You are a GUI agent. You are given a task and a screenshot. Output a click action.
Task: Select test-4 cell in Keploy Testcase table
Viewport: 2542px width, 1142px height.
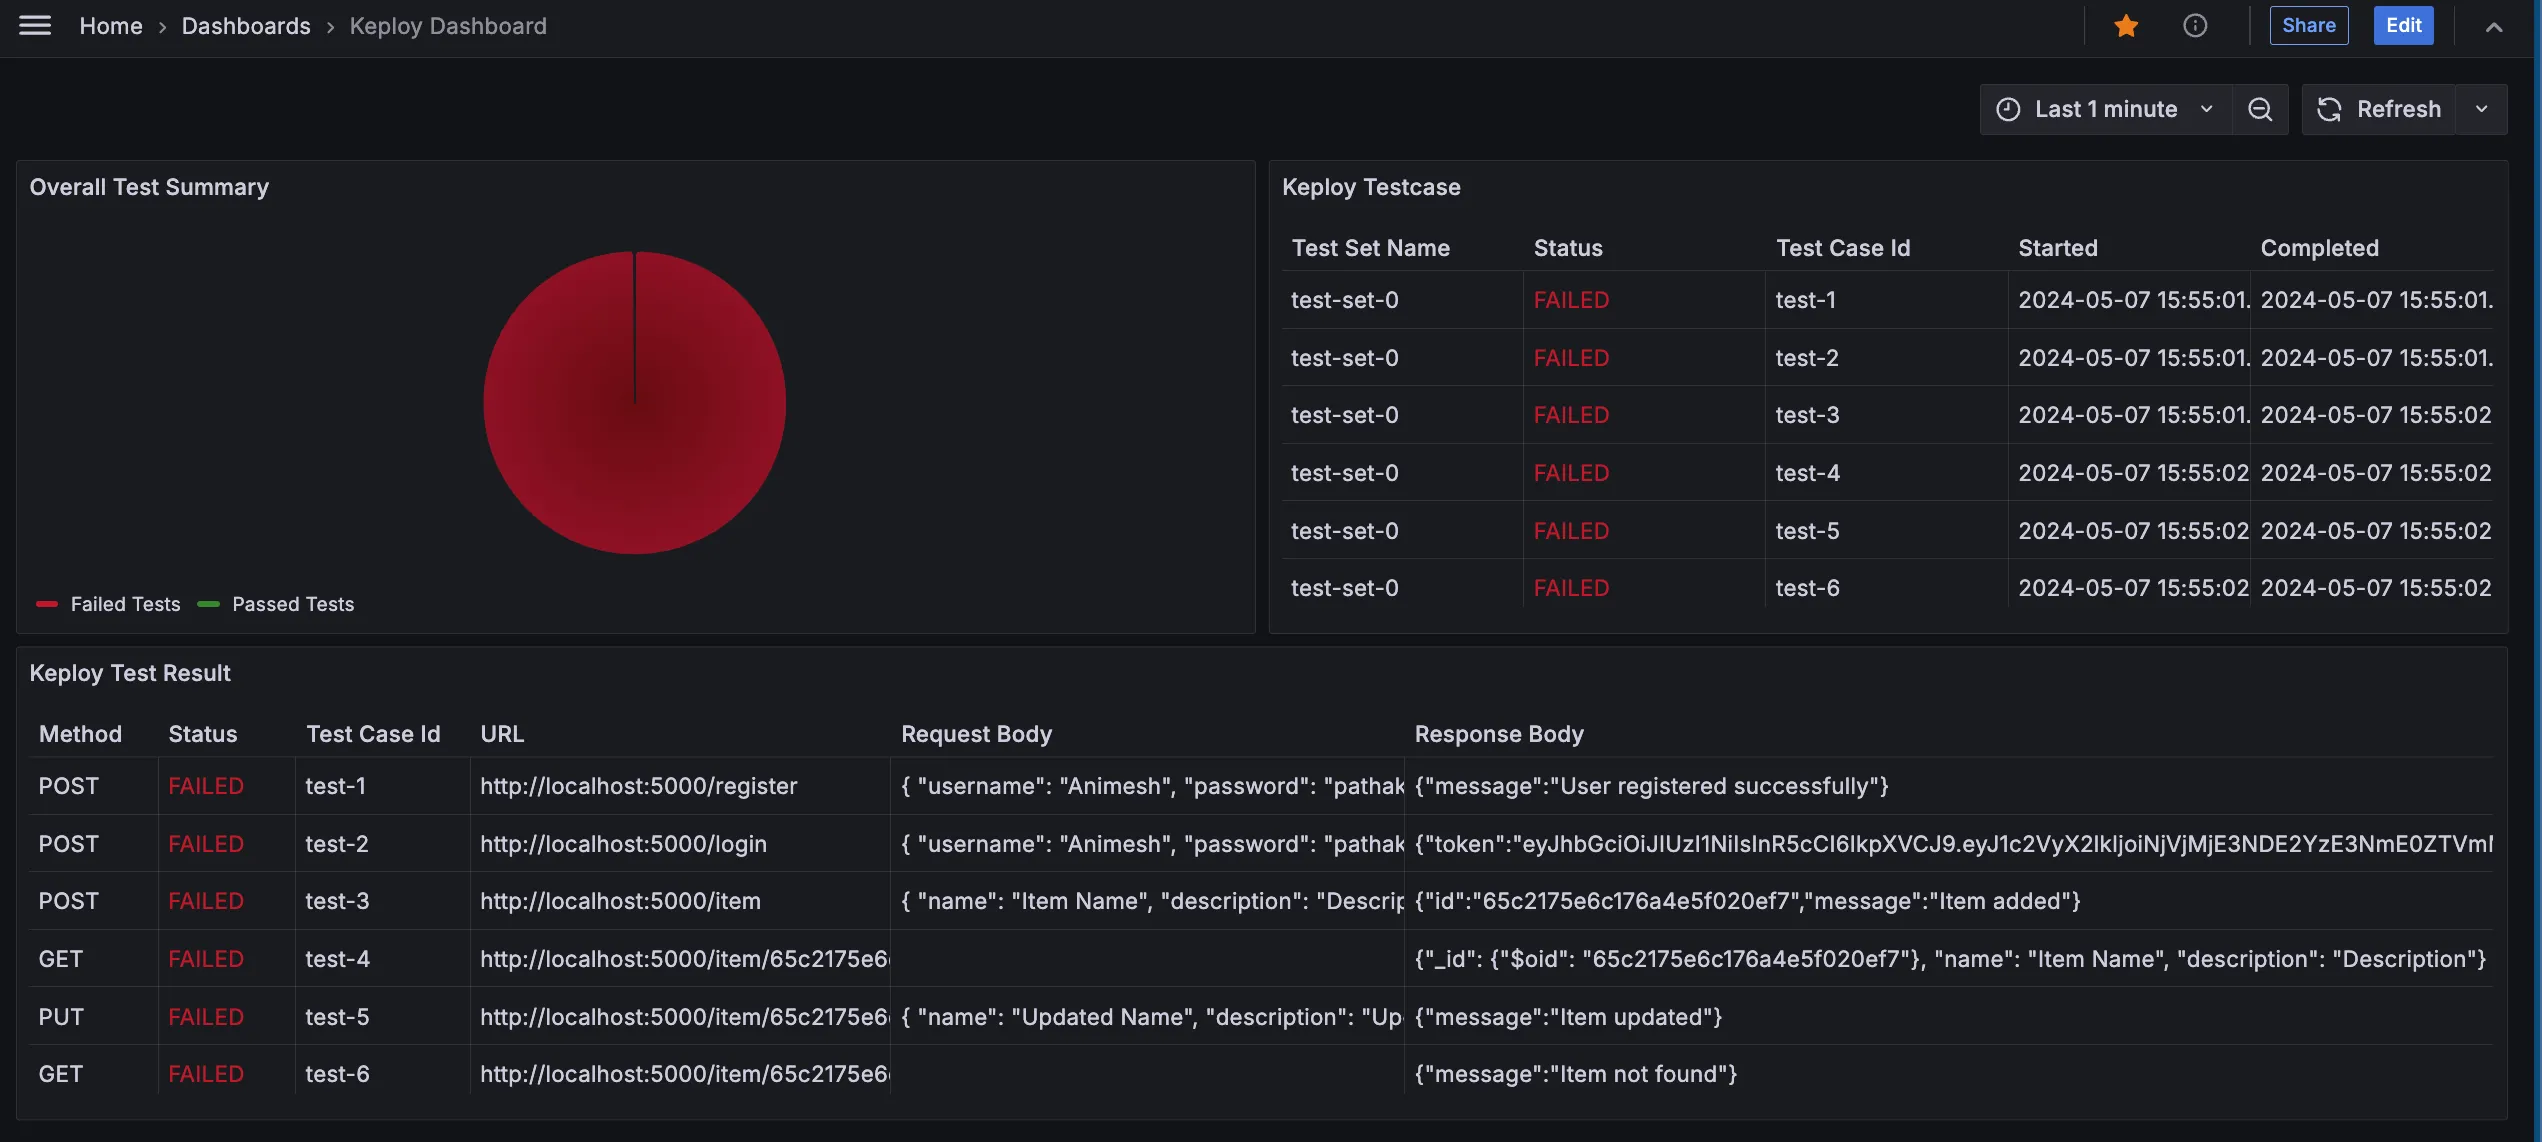[x=1886, y=473]
